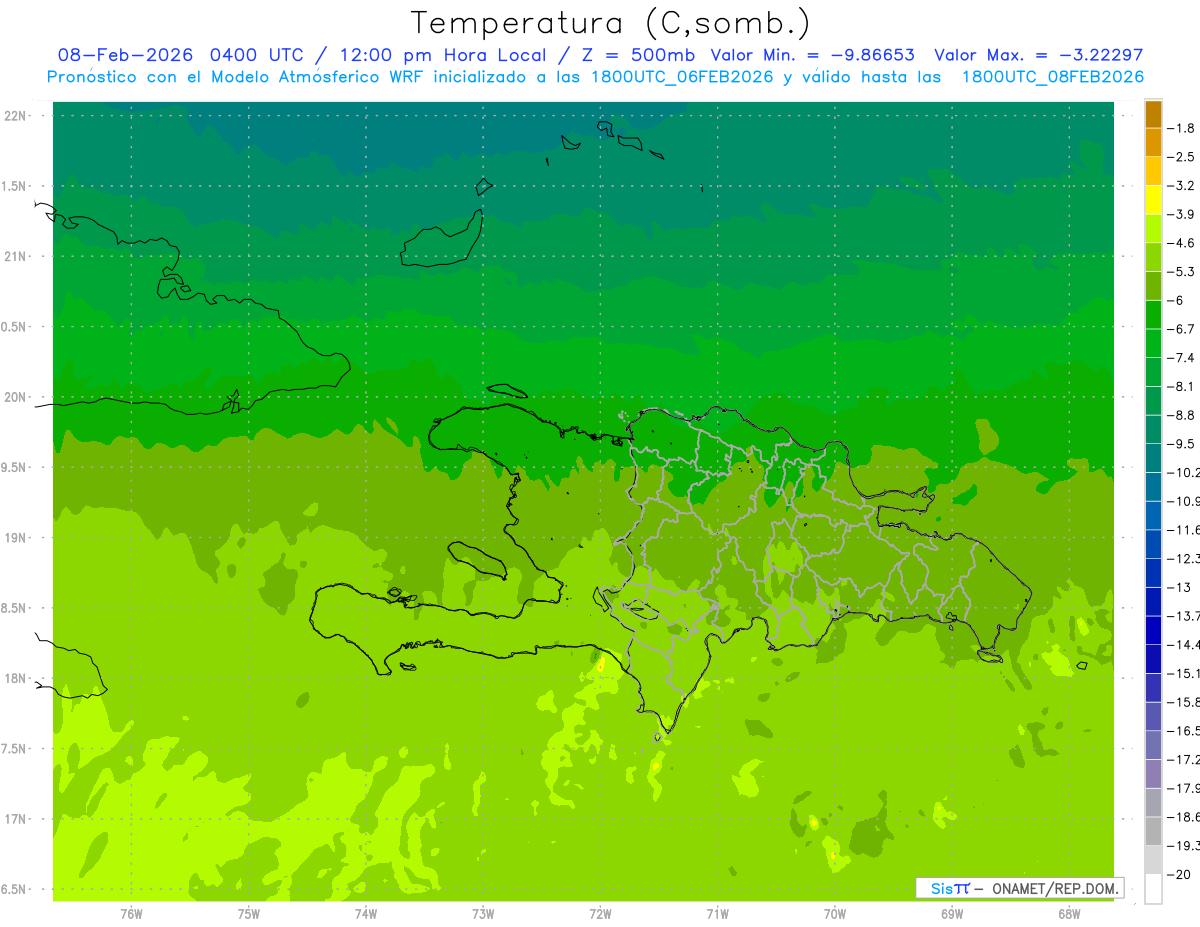
Task: Click the yellow swatch between -3.2 and -3.9
Action: click(x=1153, y=200)
